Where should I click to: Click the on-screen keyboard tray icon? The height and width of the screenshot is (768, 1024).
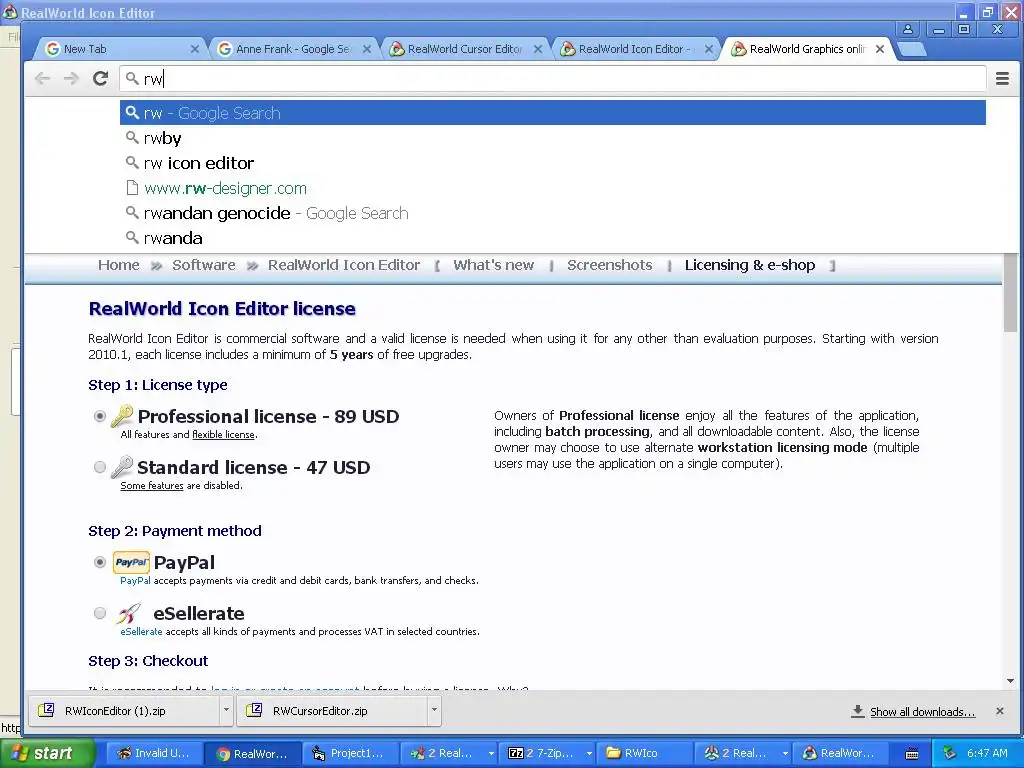click(x=912, y=754)
